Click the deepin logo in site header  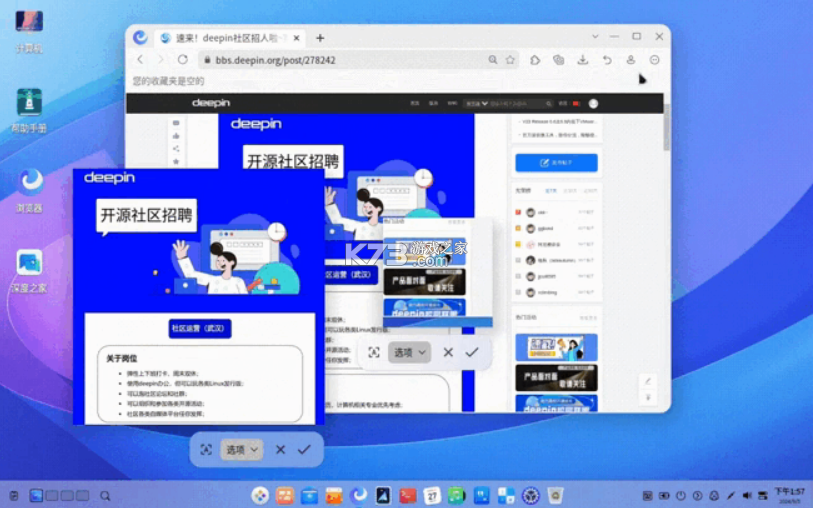coord(211,103)
